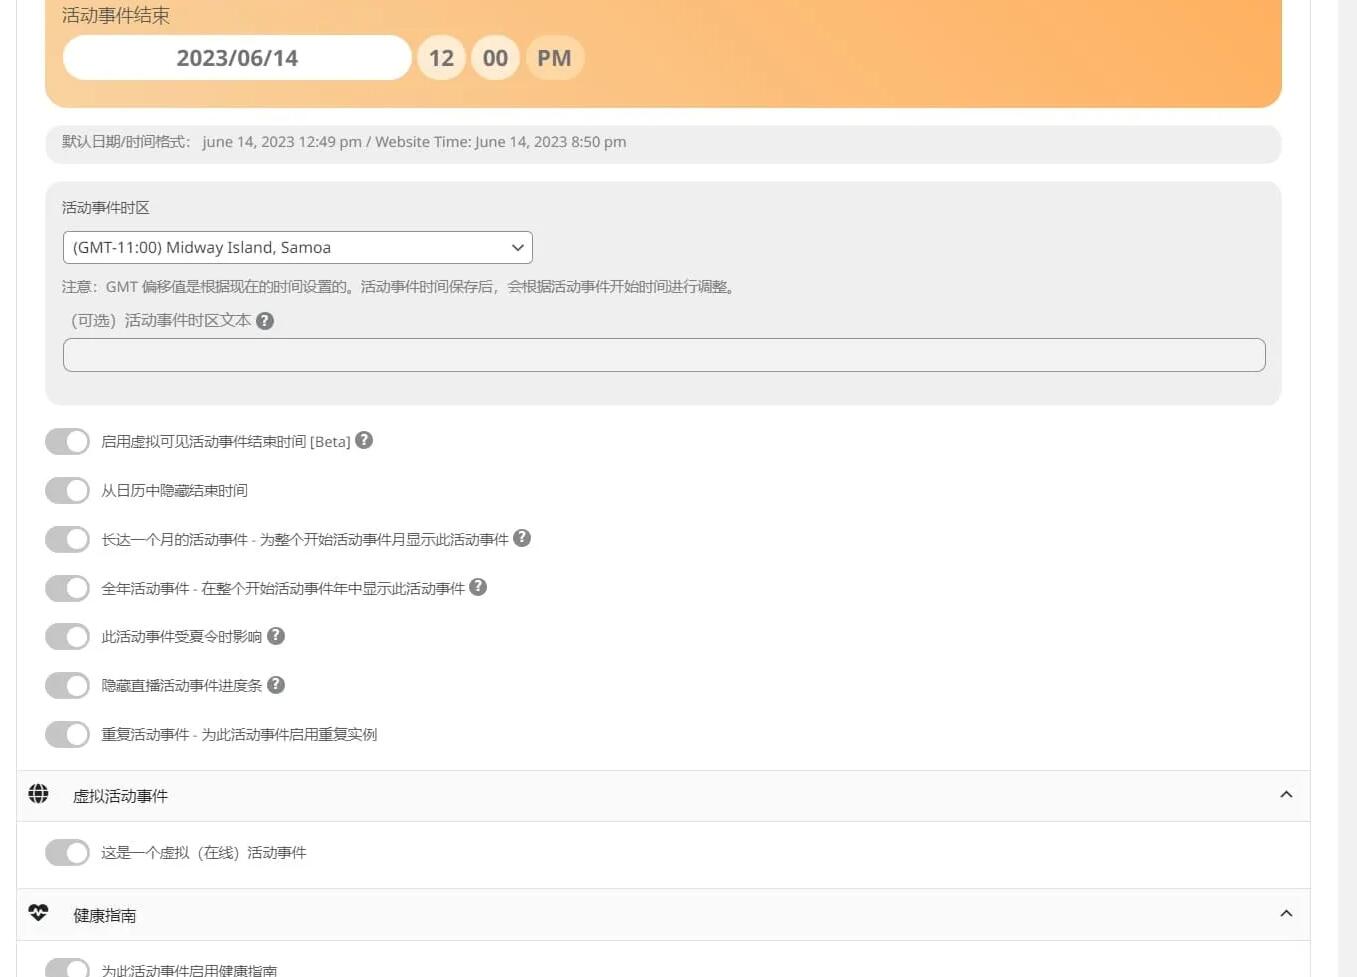
Task: Click help icon beside 隐藏直播活动事件进度条
Action: click(x=276, y=685)
